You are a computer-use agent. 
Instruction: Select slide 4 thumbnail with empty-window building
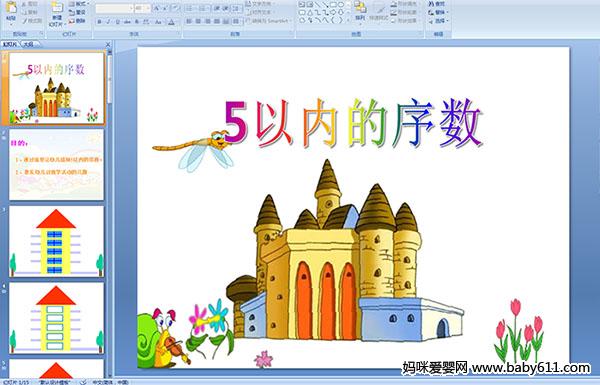click(57, 318)
